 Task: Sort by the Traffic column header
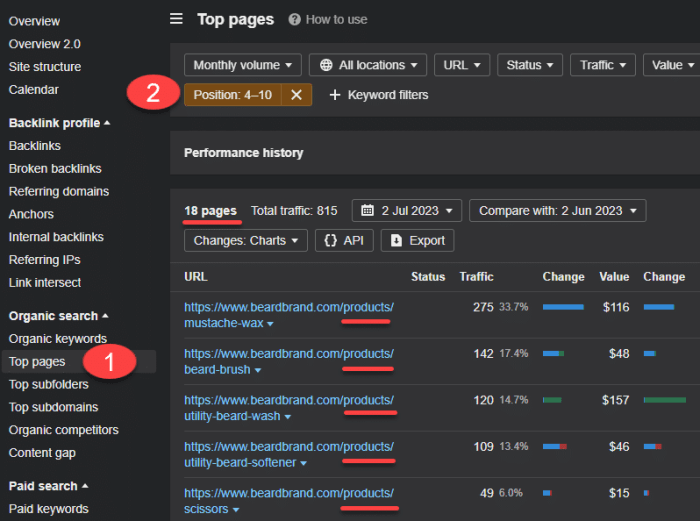tap(476, 277)
